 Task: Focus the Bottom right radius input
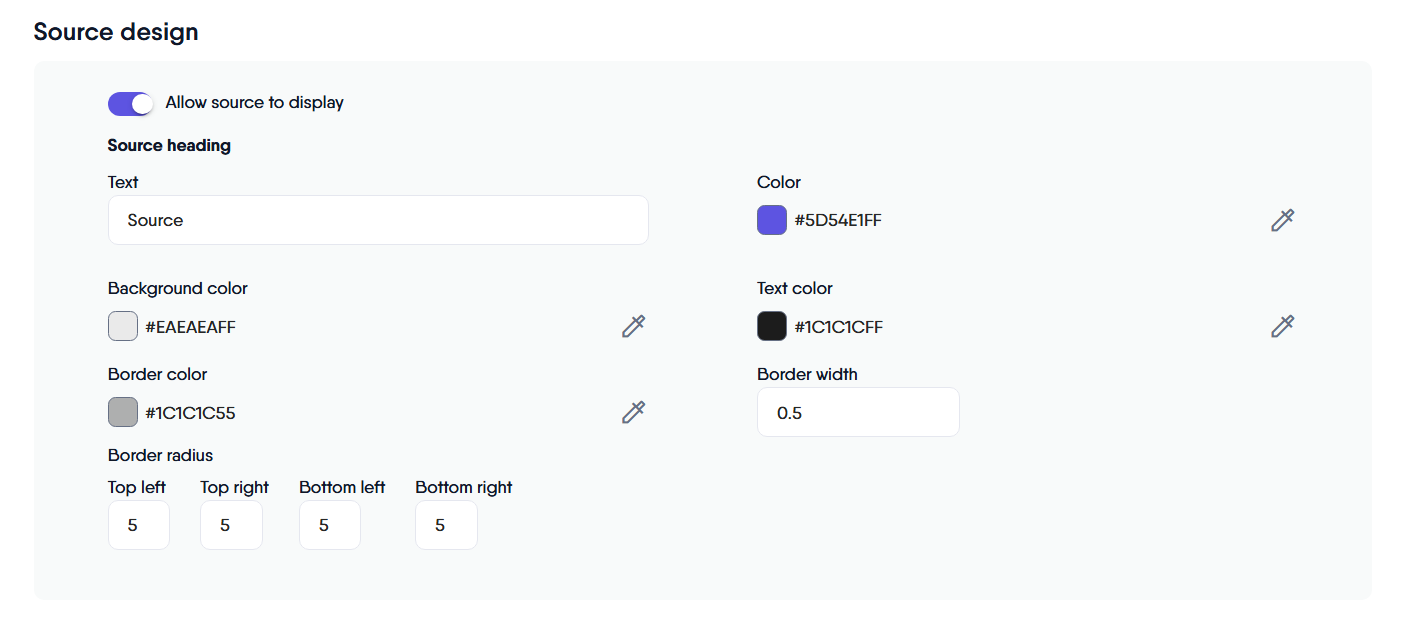point(446,525)
